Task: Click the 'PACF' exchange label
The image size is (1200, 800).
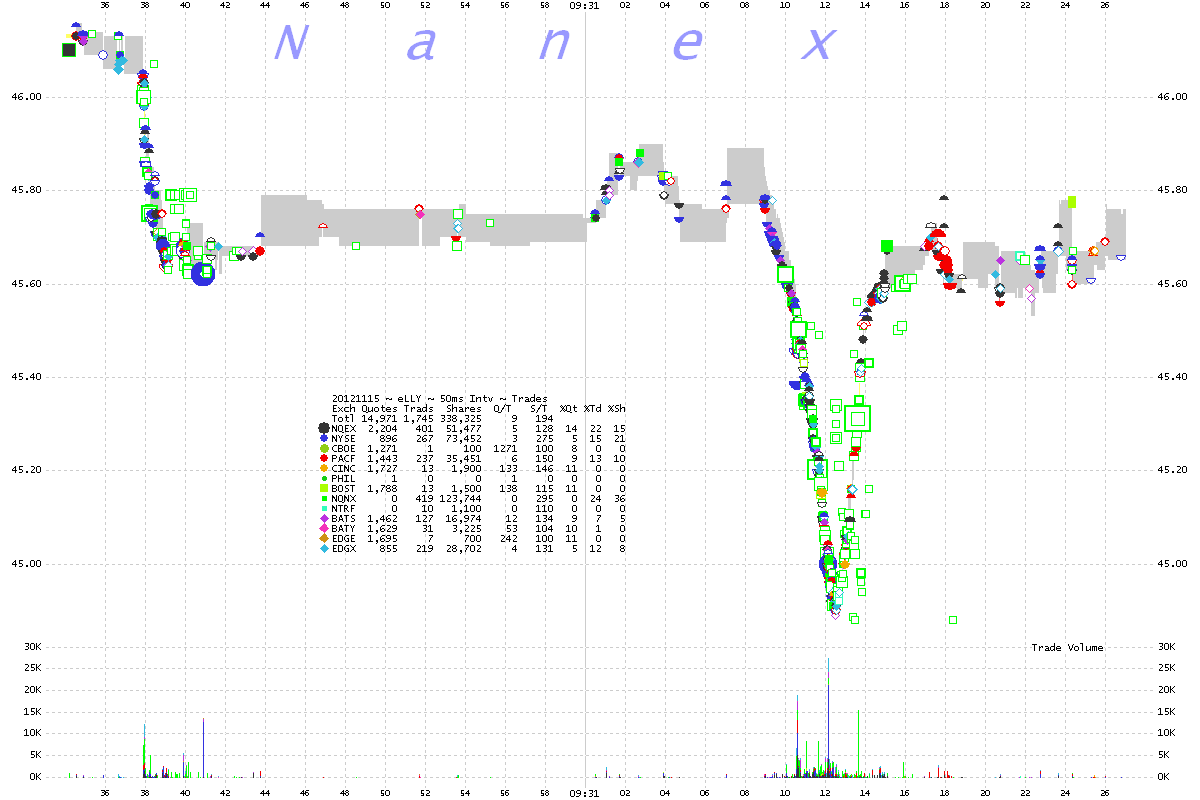Action: point(344,458)
